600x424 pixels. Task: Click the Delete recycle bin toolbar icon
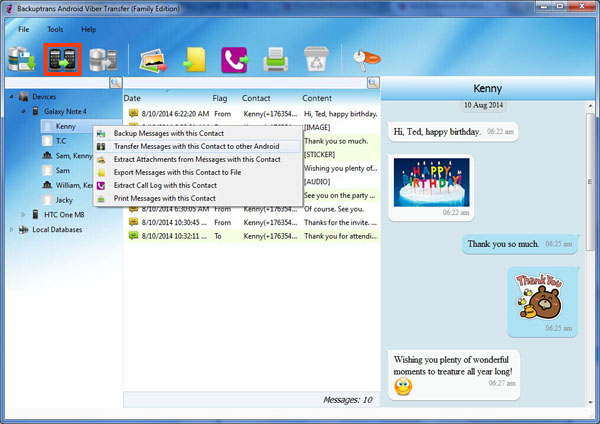click(316, 59)
